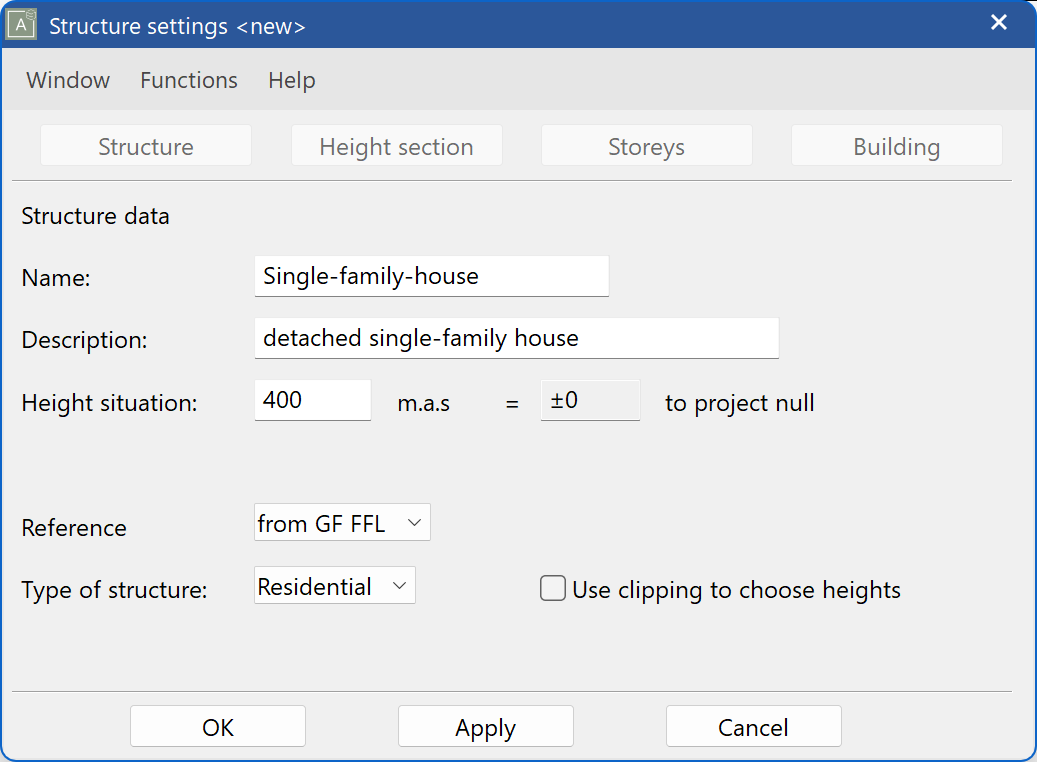Open the Window menu
This screenshot has width=1037, height=762.
point(67,80)
